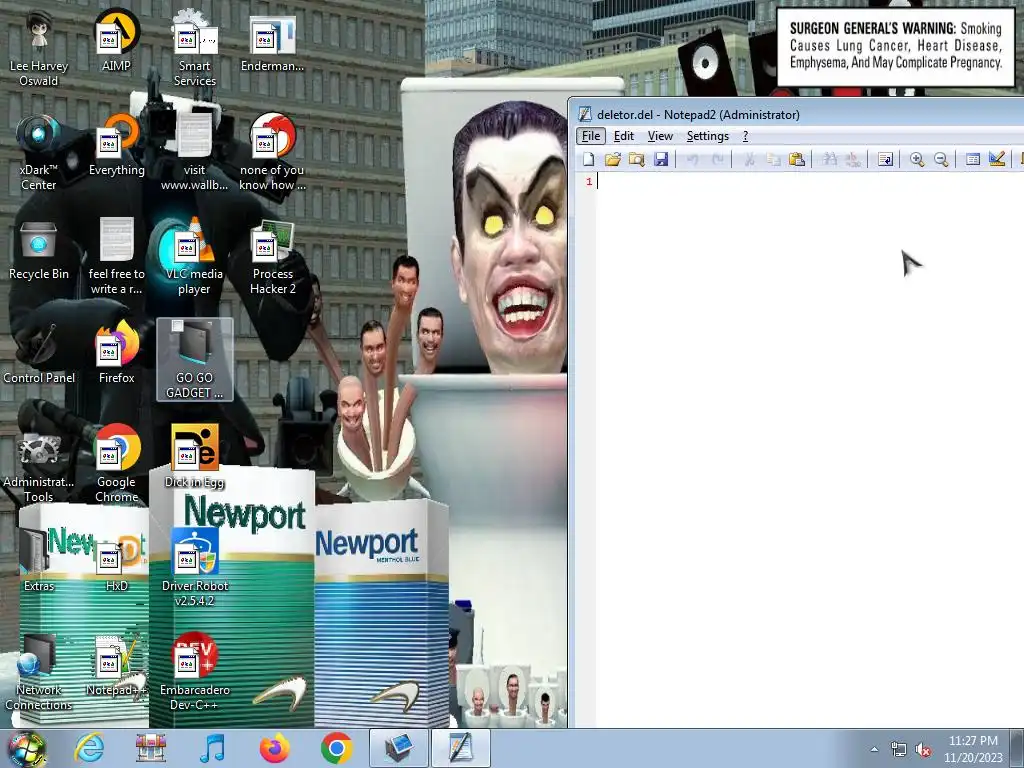This screenshot has height=768, width=1024.
Task: Open the Windows Start menu orb
Action: 27,748
